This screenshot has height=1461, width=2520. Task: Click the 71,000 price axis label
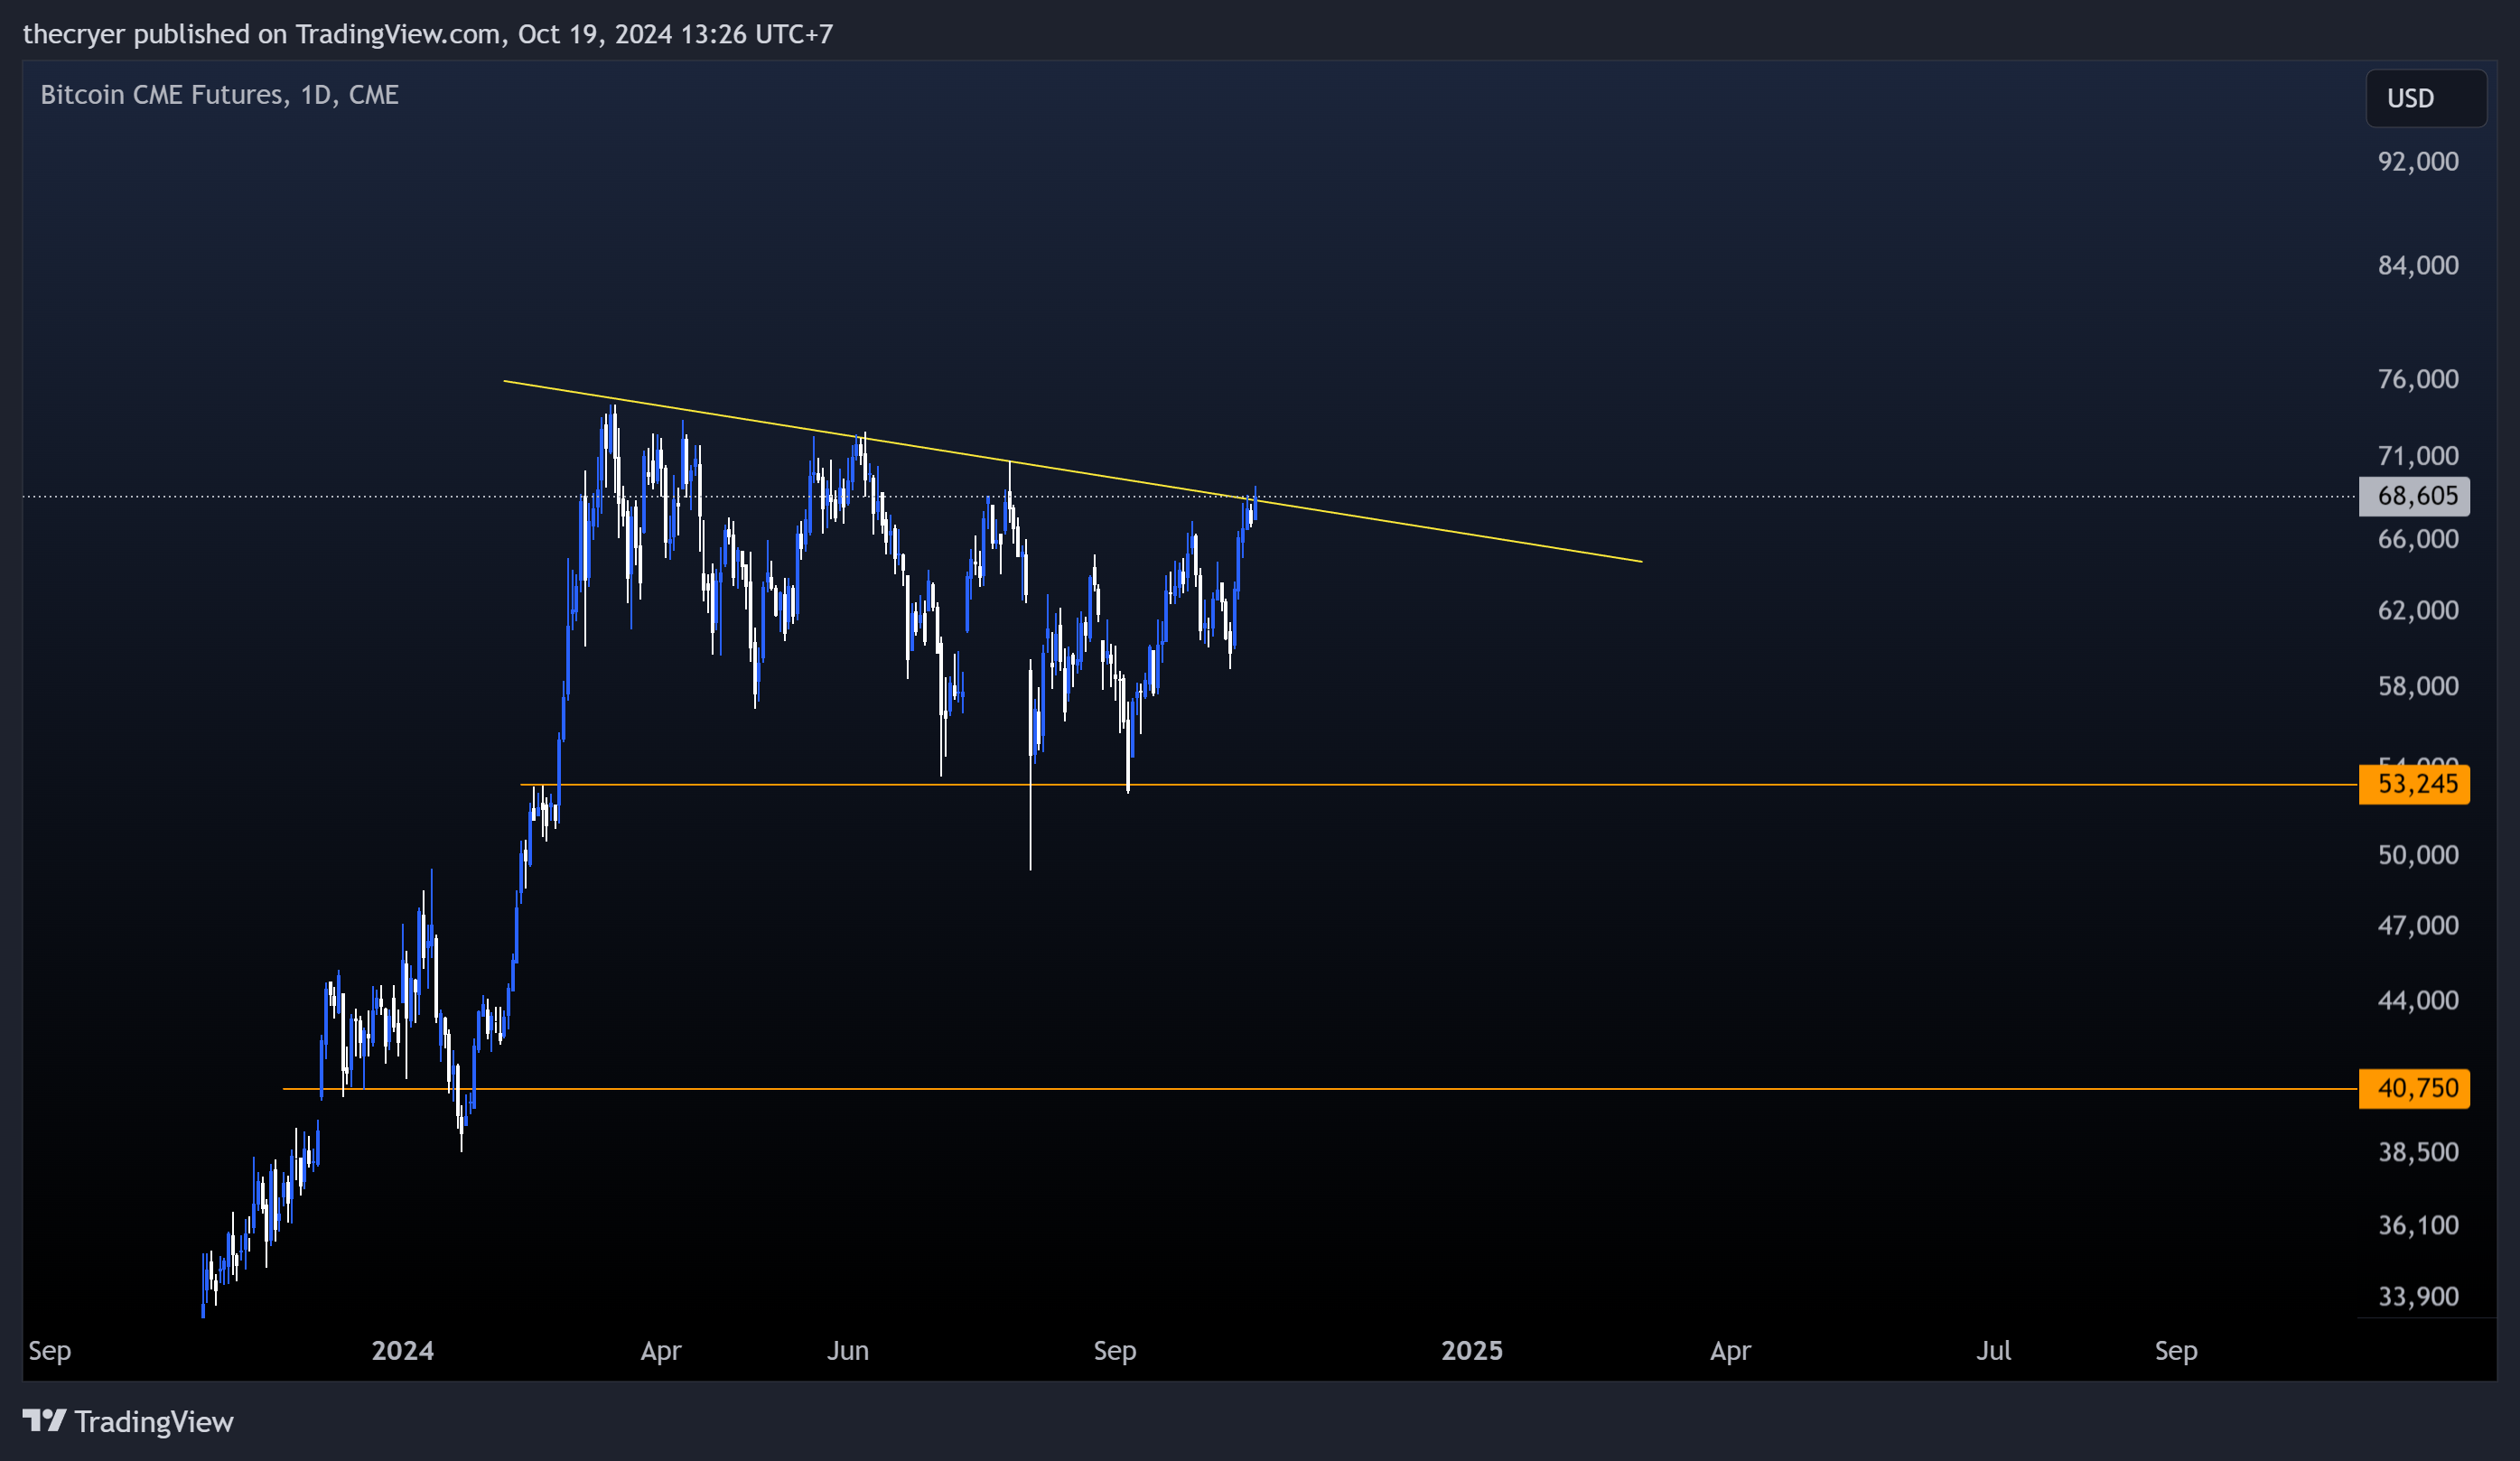tap(2417, 457)
